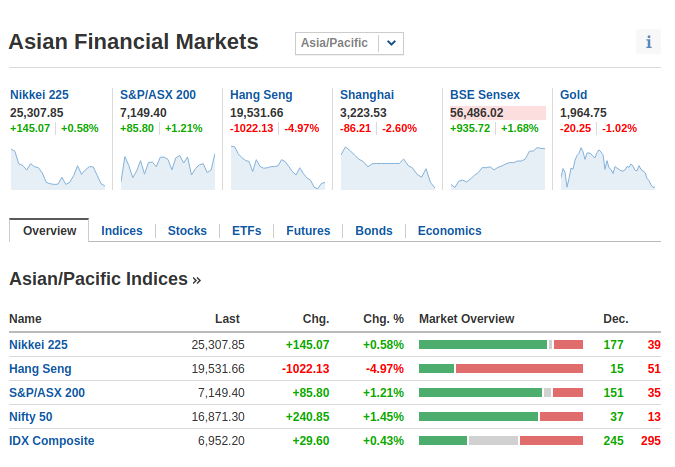This screenshot has height=467, width=675.
Task: Open the Asian/Pacific Indices heading link
Action: (105, 279)
